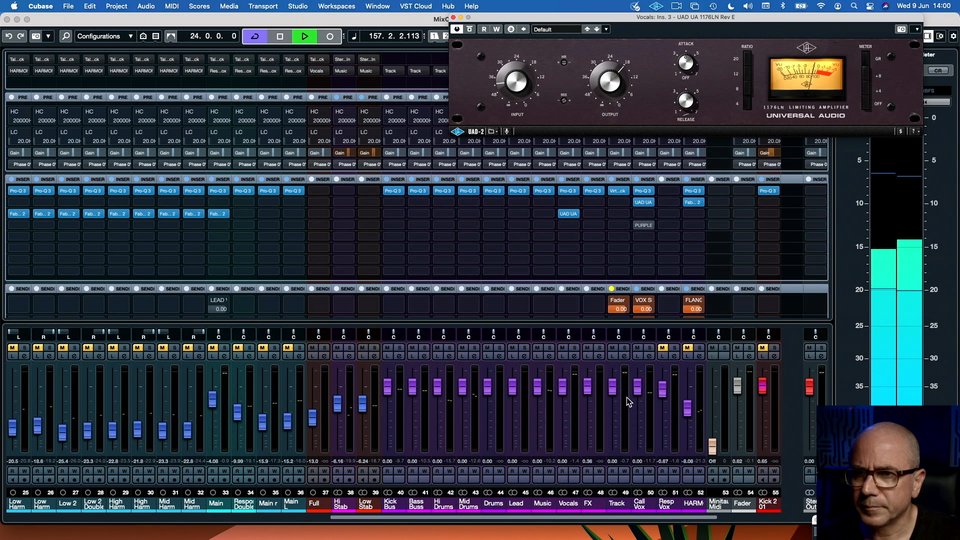Image resolution: width=960 pixels, height=540 pixels.
Task: Load the previous preset with up arrow
Action: (588, 29)
